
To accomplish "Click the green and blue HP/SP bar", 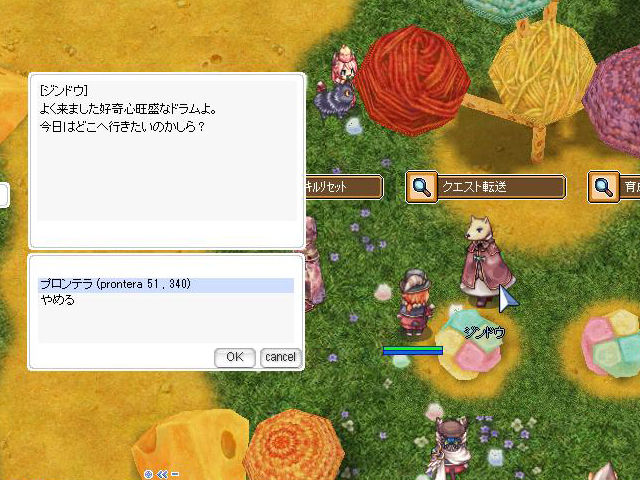I will (x=413, y=351).
